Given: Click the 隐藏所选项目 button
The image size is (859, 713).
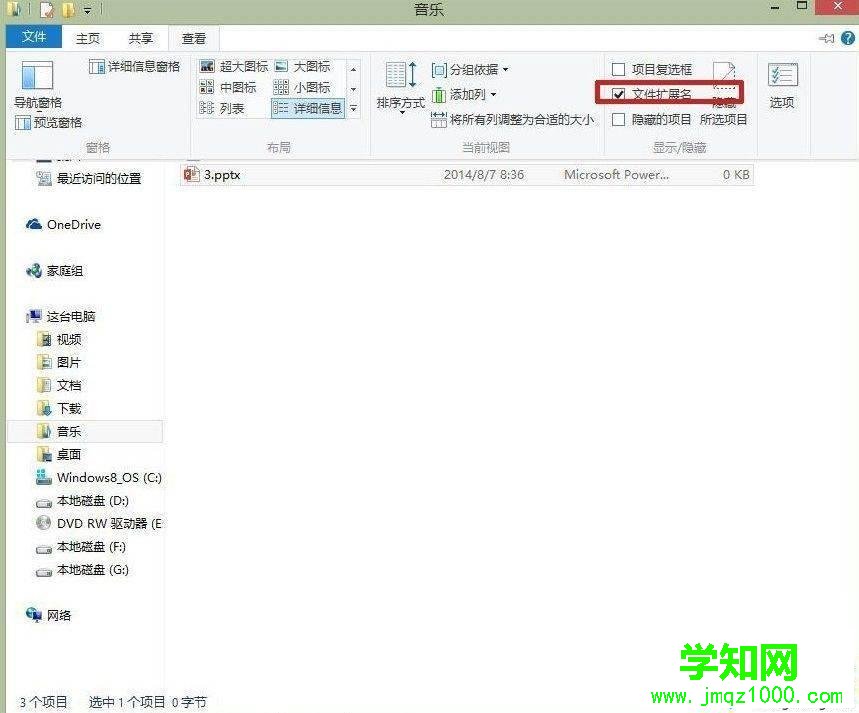Looking at the screenshot, I should coord(724,93).
